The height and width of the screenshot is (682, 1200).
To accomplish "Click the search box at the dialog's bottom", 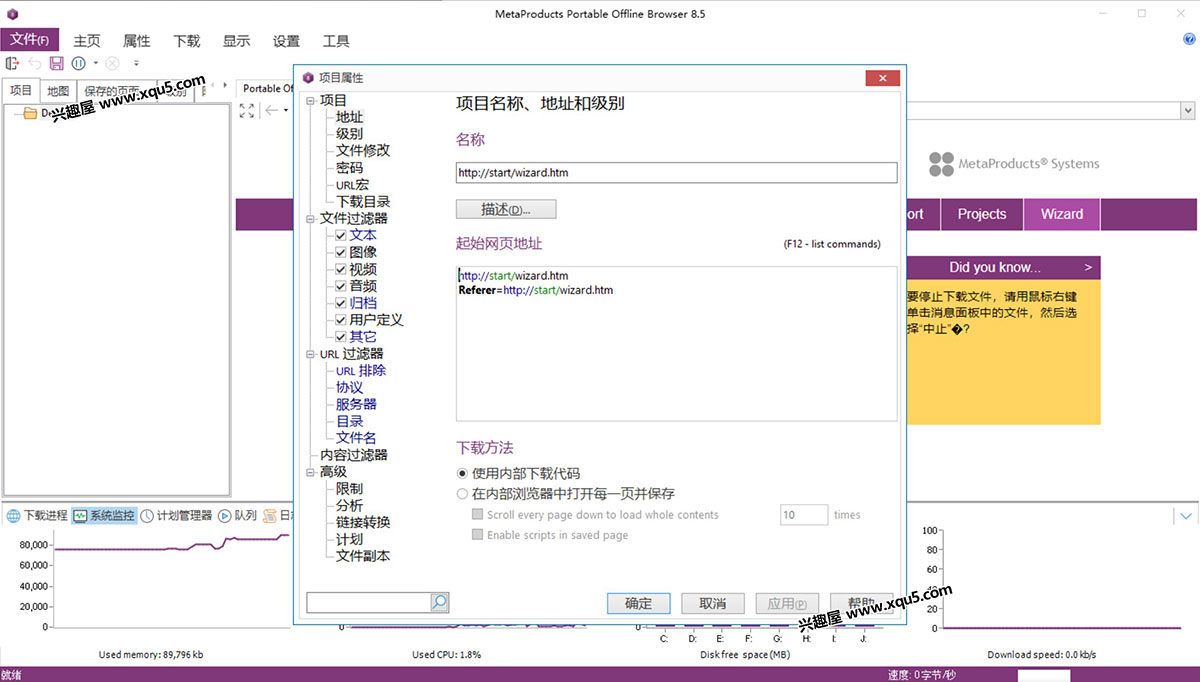I will point(368,602).
